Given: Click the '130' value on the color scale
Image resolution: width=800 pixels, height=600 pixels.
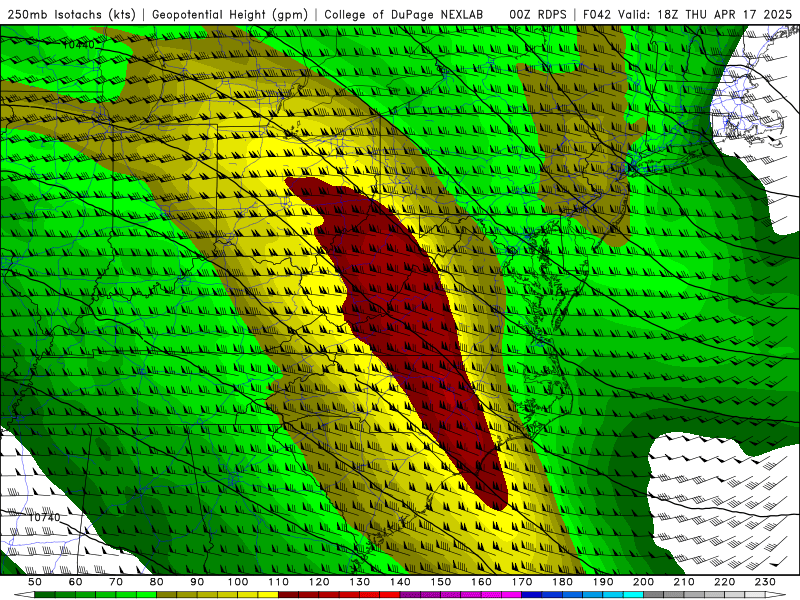Looking at the screenshot, I should point(360,582).
